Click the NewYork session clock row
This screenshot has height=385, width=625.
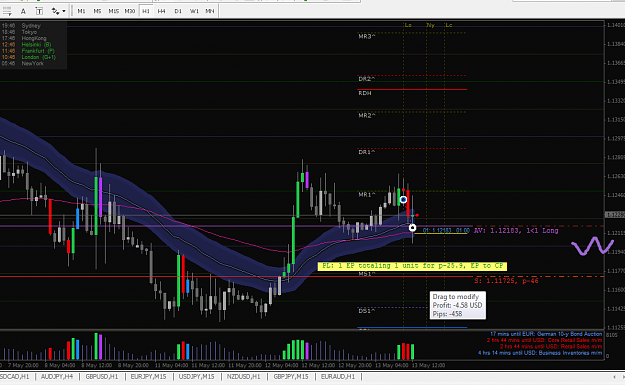point(23,63)
